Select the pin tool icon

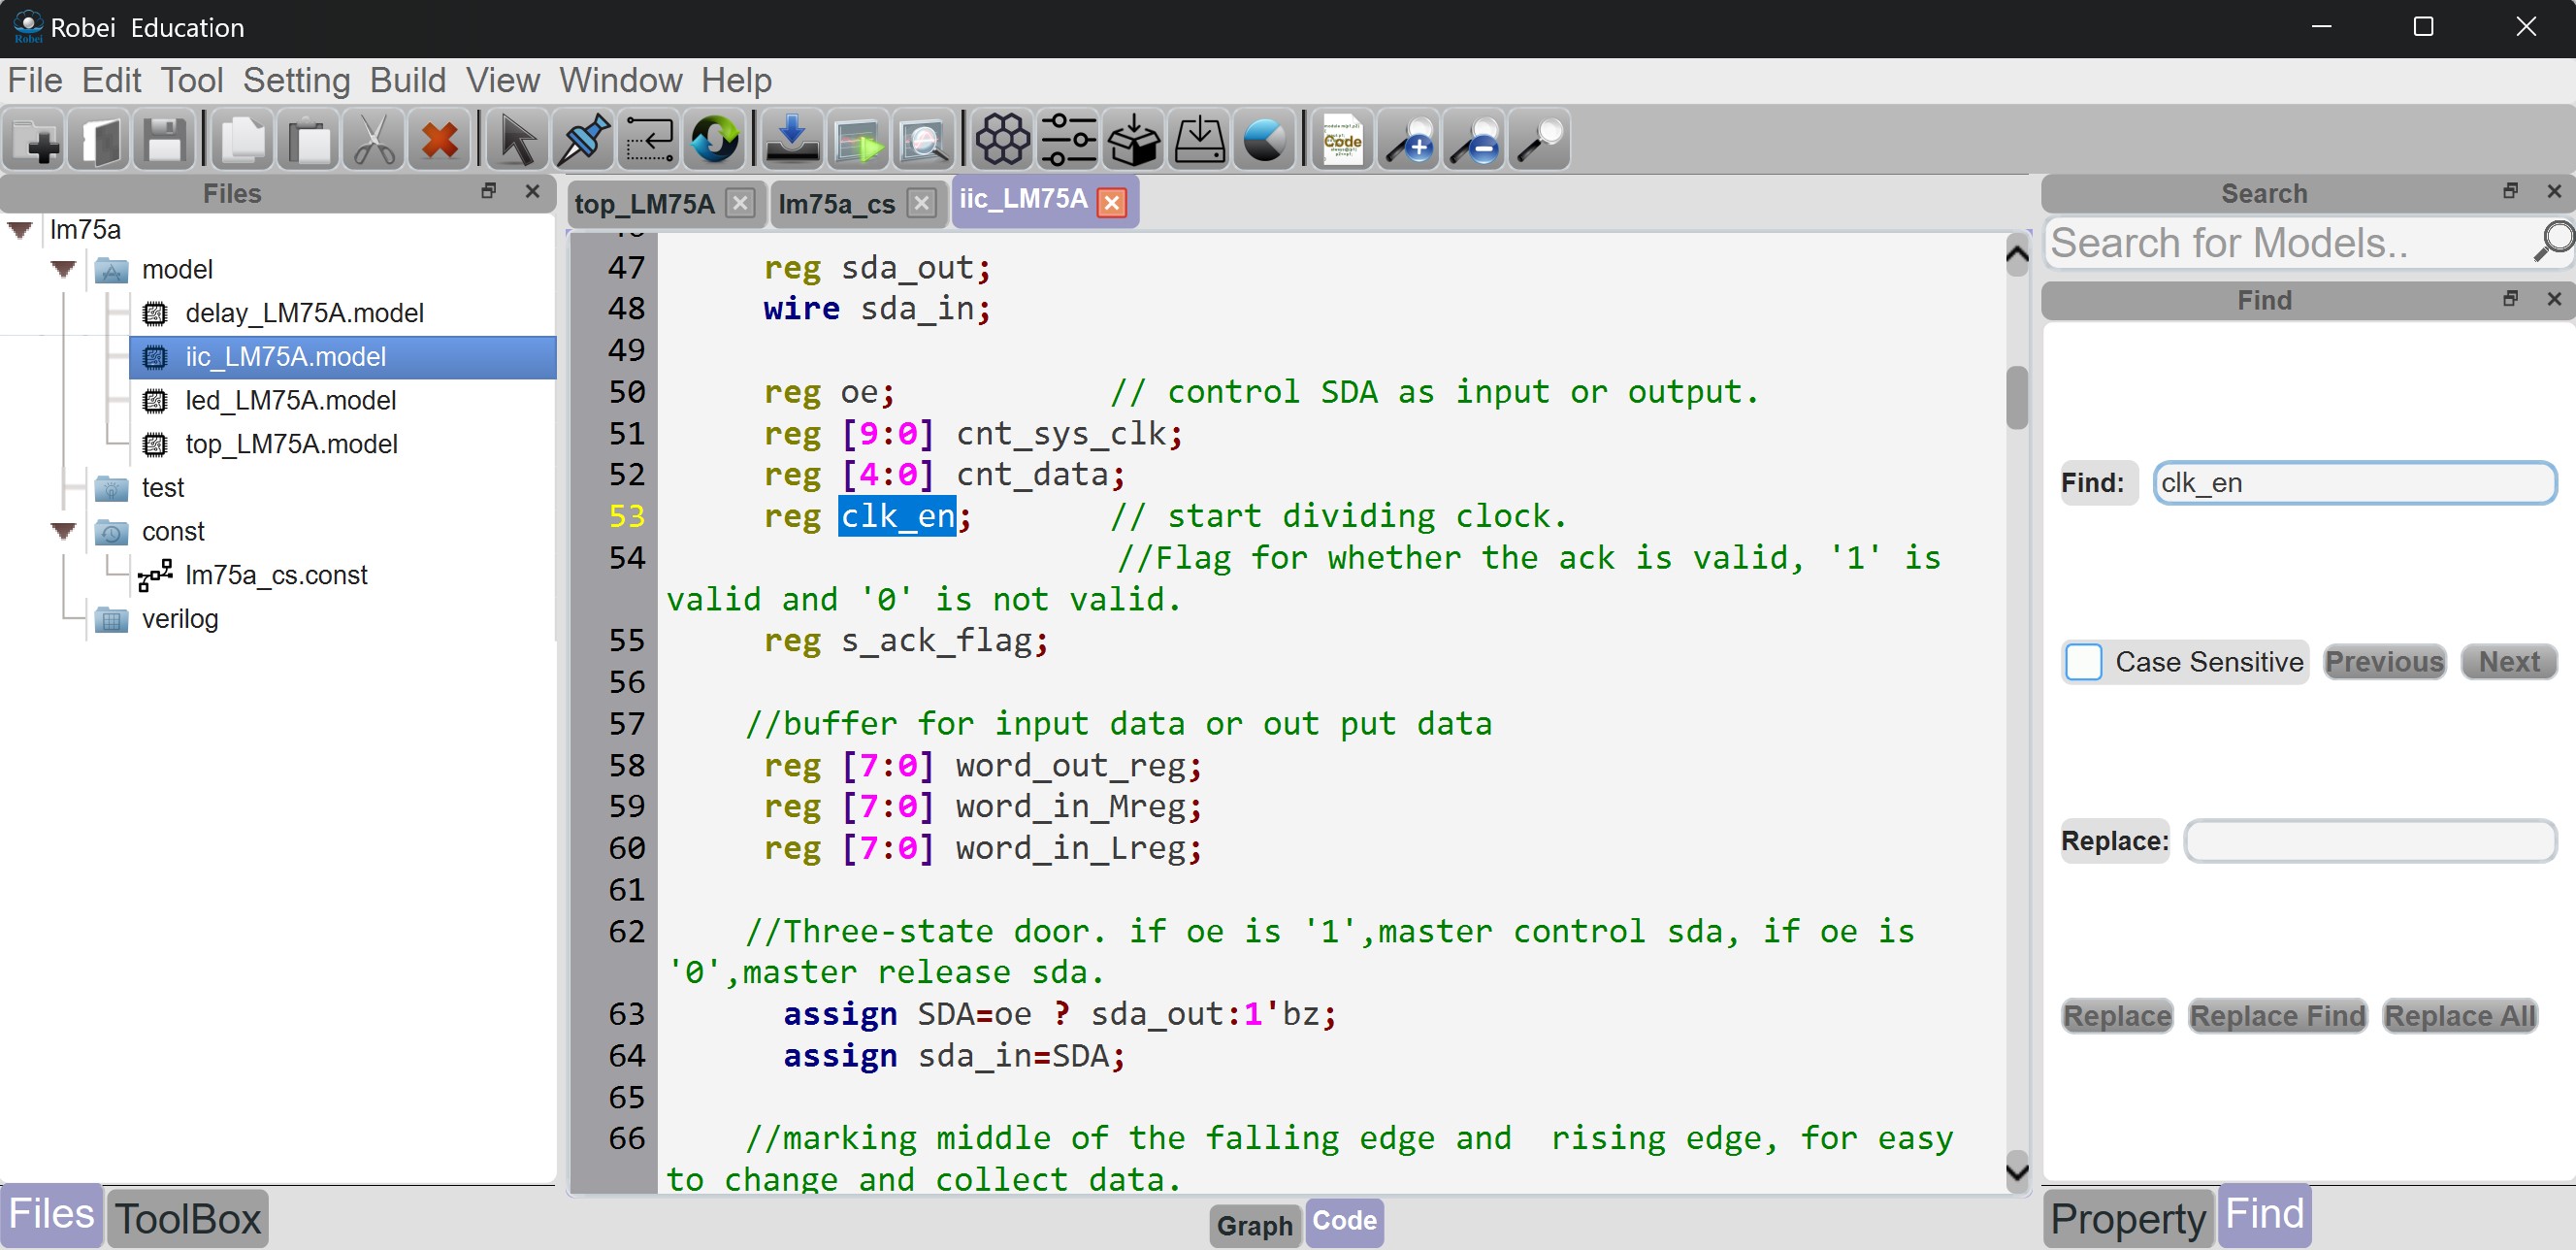pos(583,140)
